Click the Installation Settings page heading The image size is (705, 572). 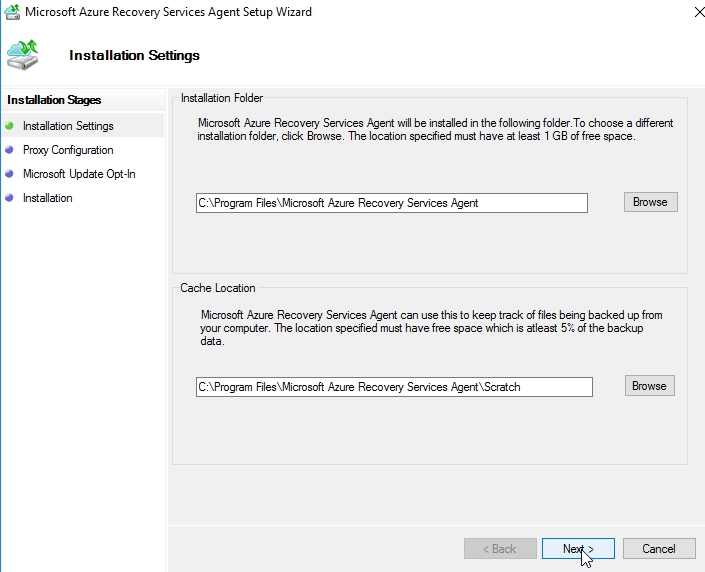134,55
